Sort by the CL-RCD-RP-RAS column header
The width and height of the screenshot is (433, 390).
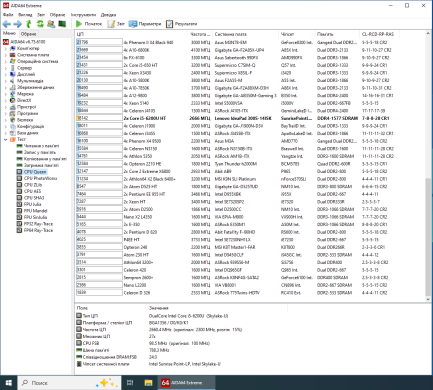(379, 34)
